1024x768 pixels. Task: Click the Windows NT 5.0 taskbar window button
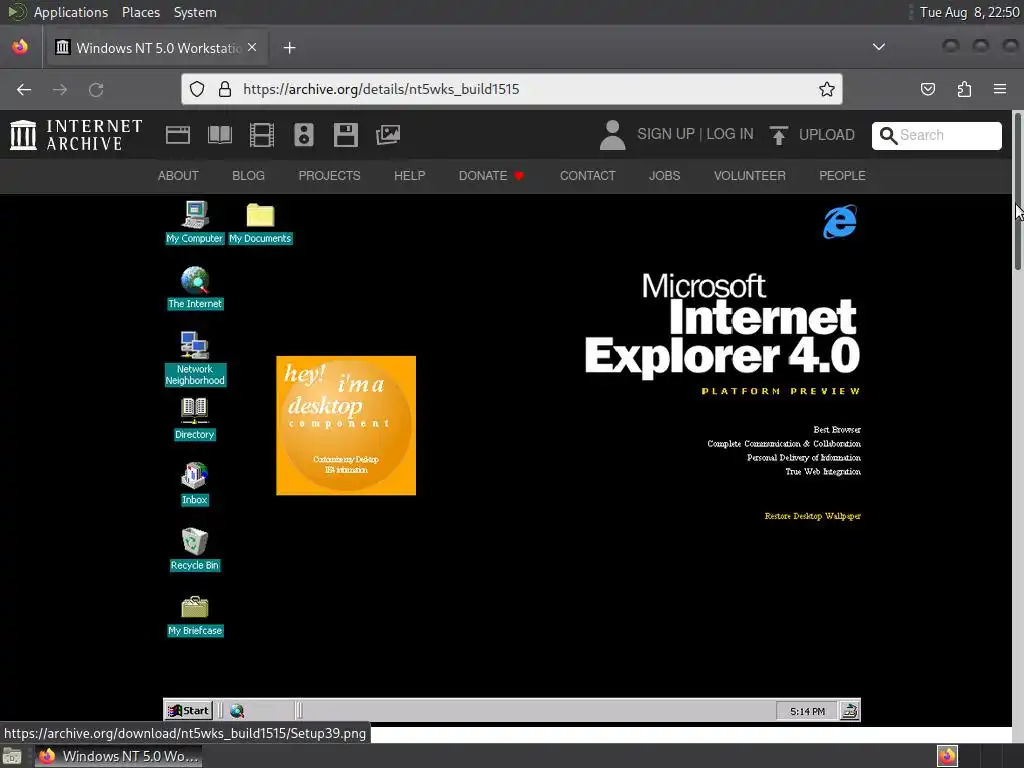point(118,756)
